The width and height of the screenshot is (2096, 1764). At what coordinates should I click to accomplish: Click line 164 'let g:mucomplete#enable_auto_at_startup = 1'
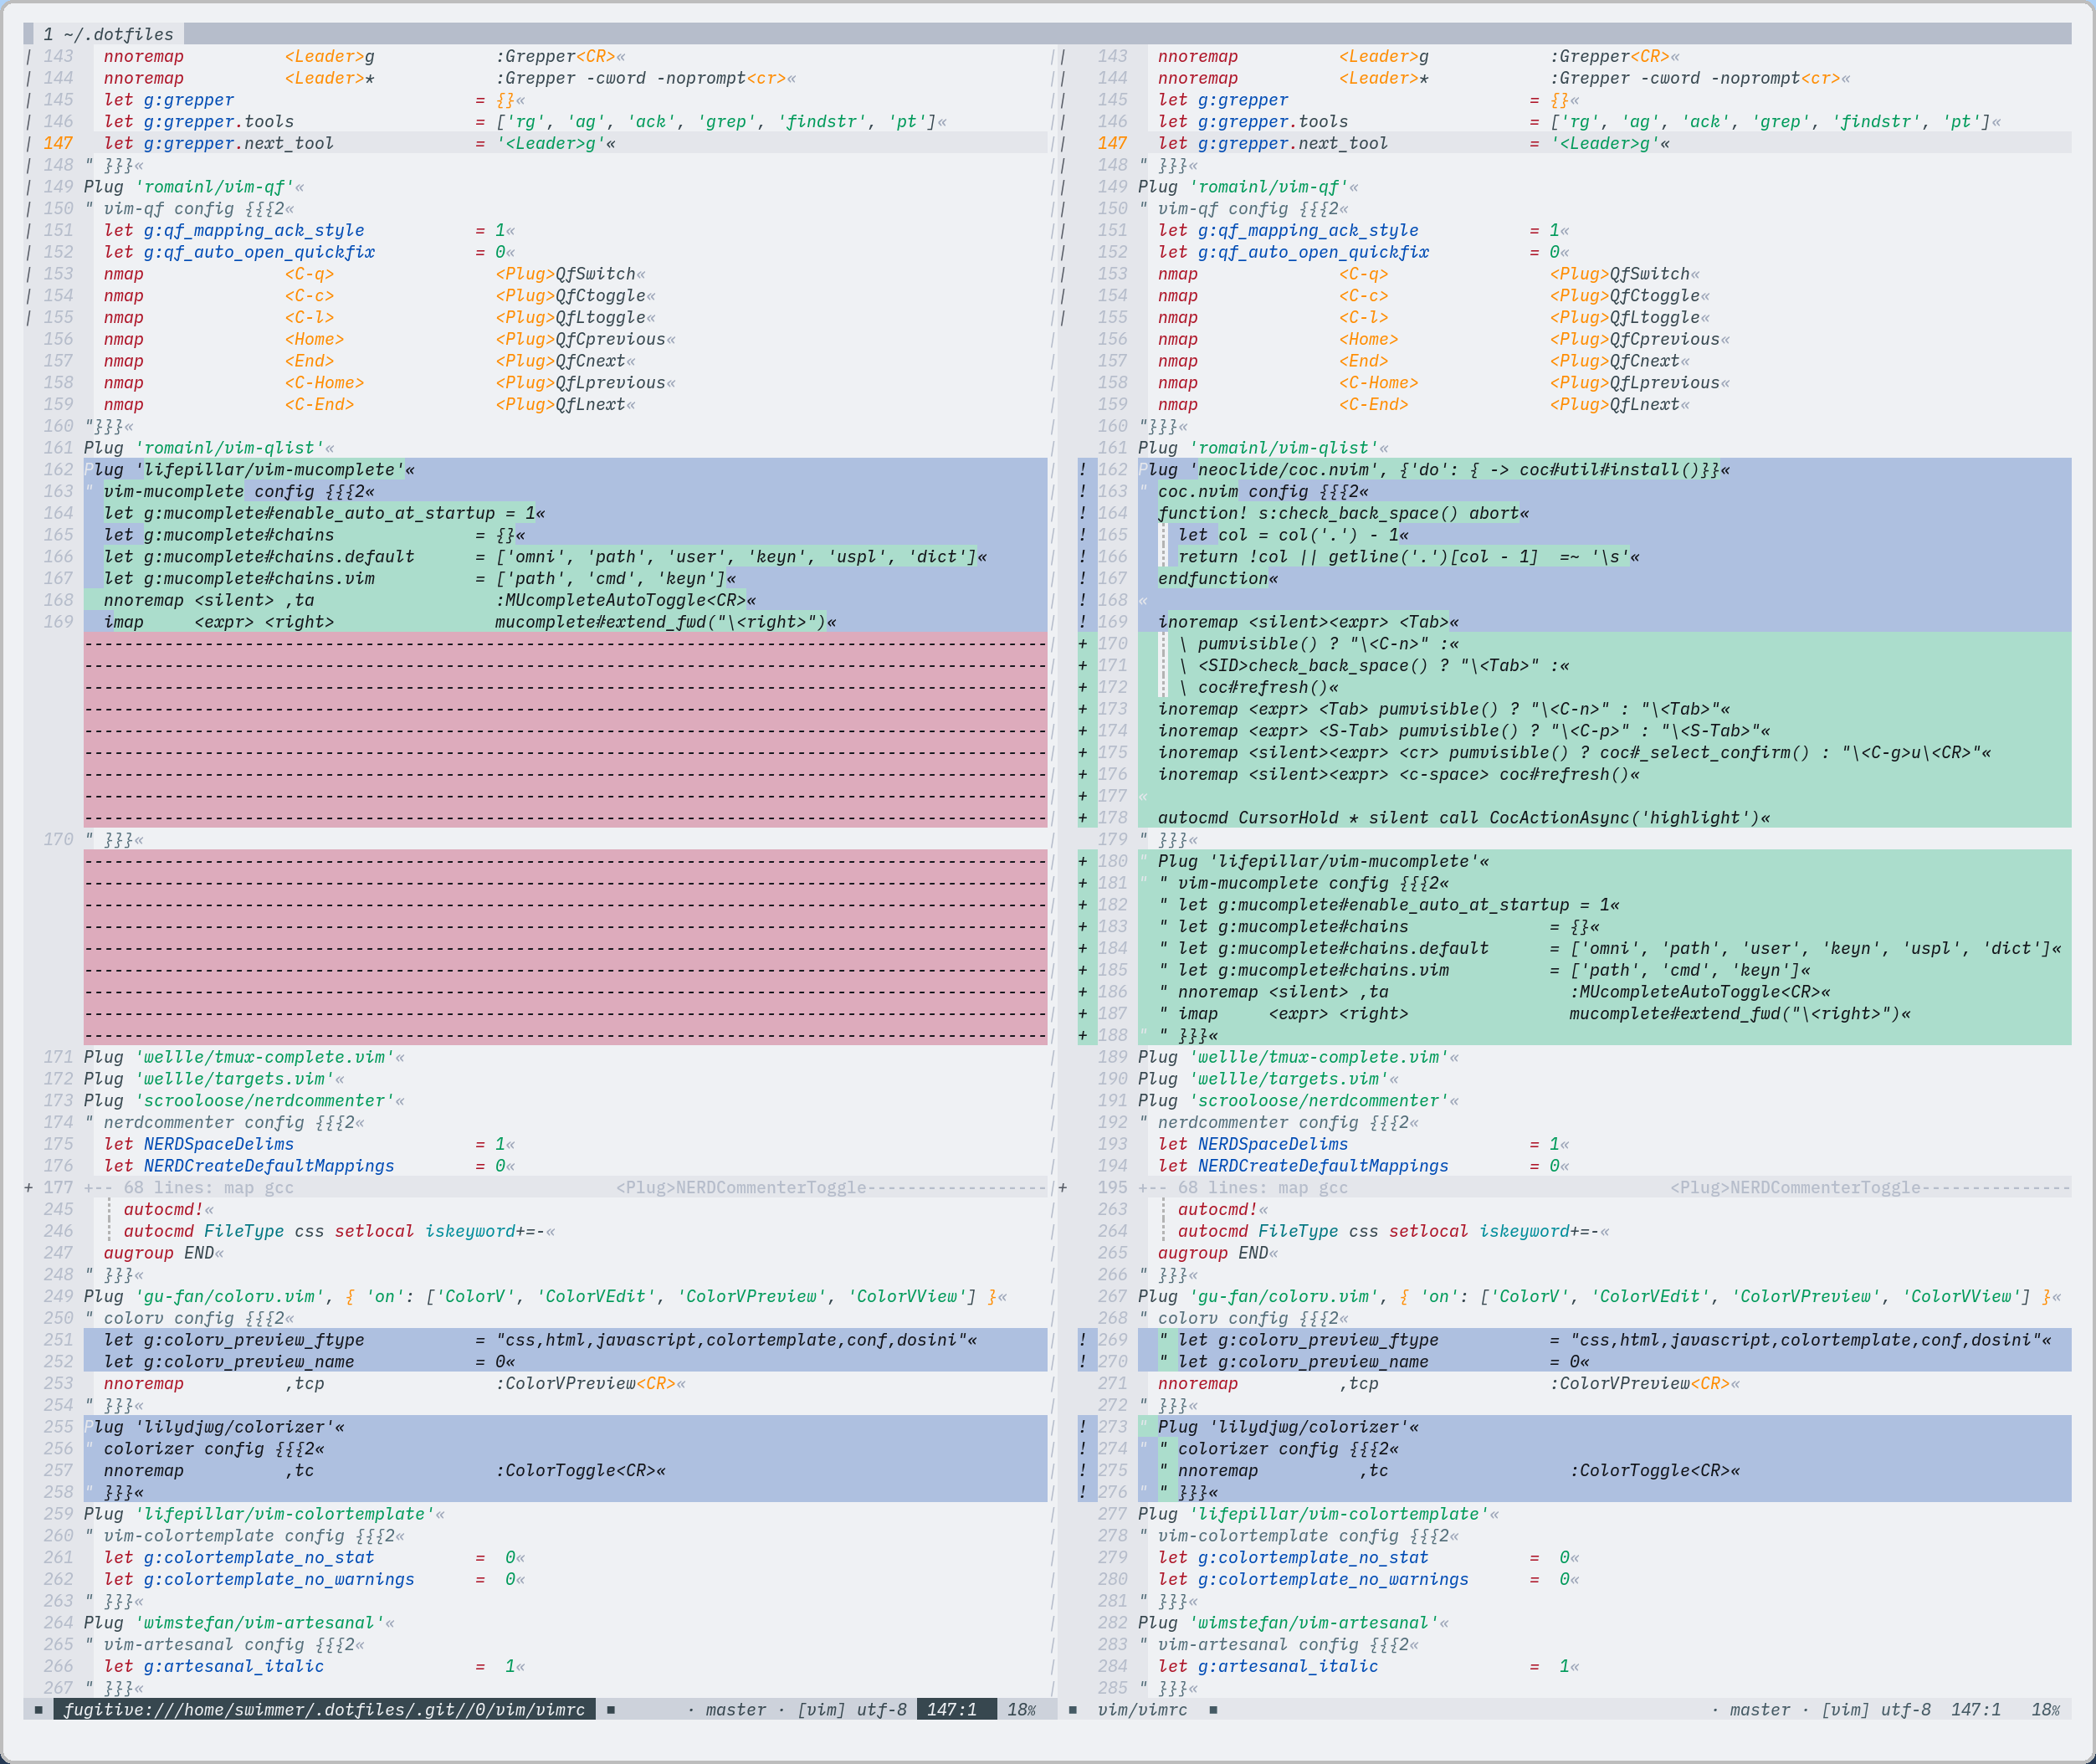tap(566, 513)
